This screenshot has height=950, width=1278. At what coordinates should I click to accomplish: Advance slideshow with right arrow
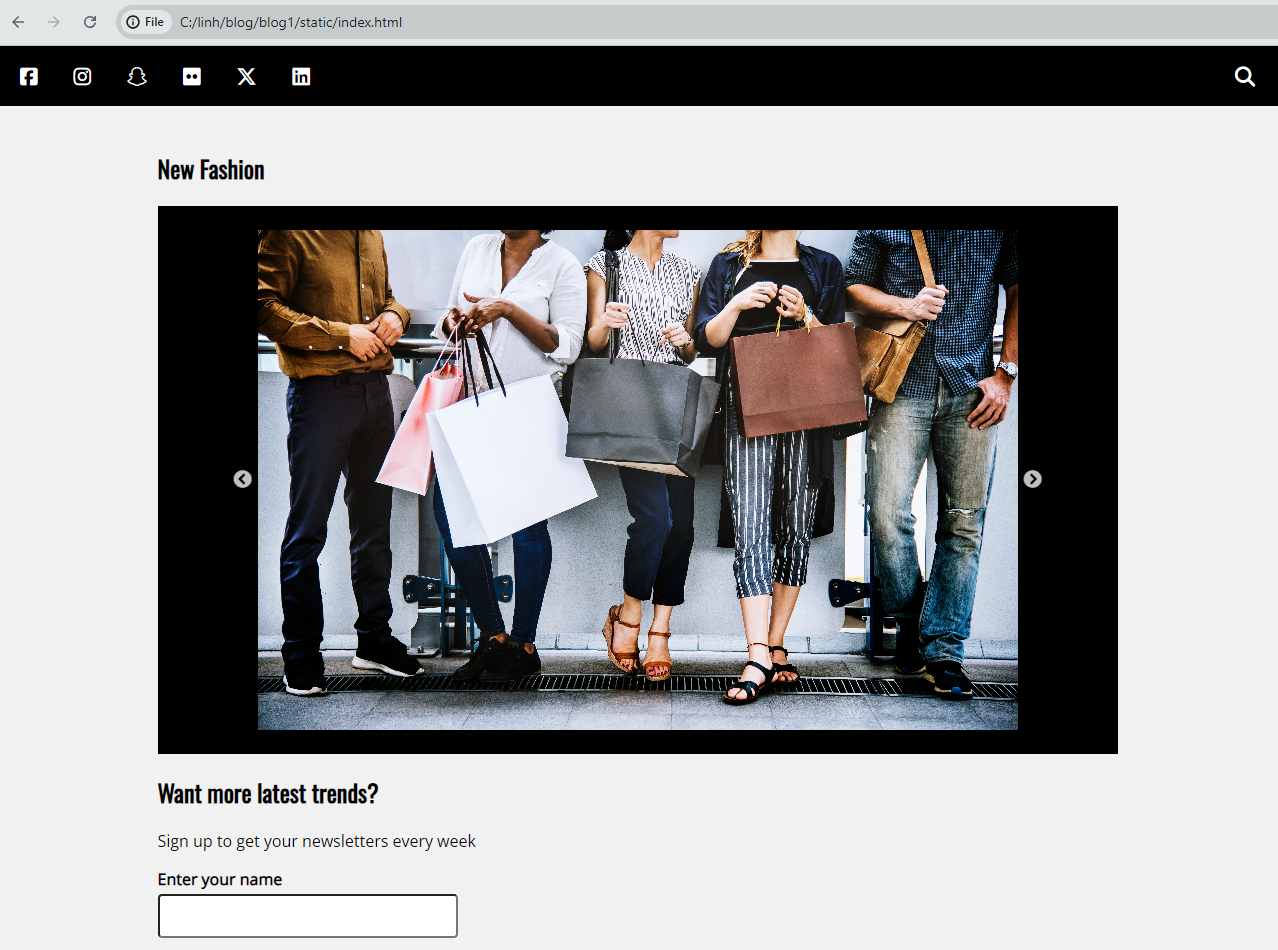[1033, 479]
